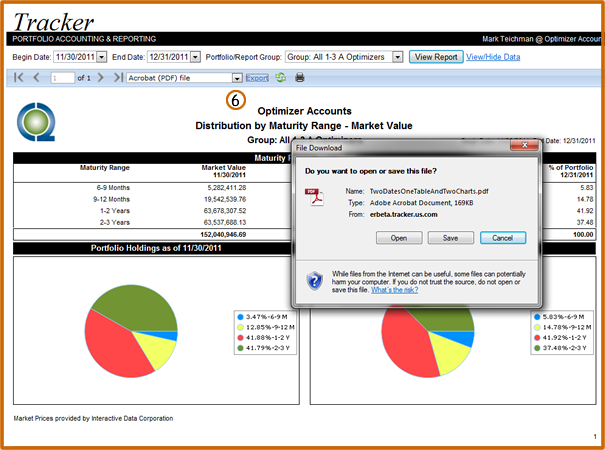The width and height of the screenshot is (605, 450).
Task: Open the End Date dropdown
Action: point(196,57)
